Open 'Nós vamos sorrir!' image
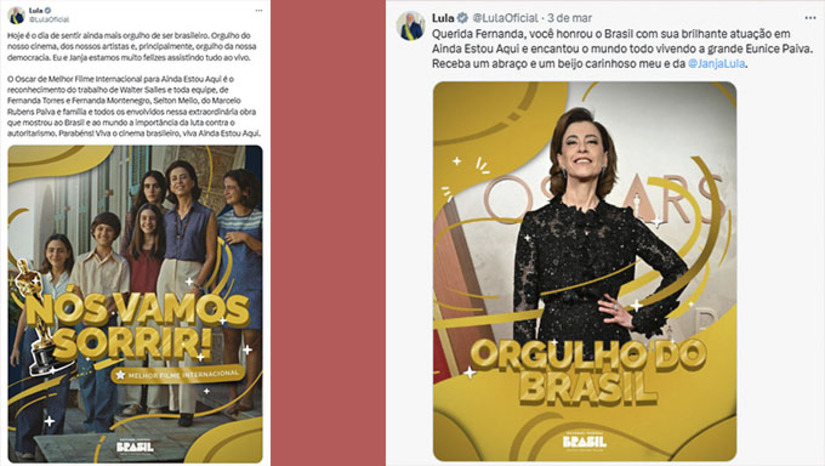The width and height of the screenshot is (825, 466). point(135,304)
